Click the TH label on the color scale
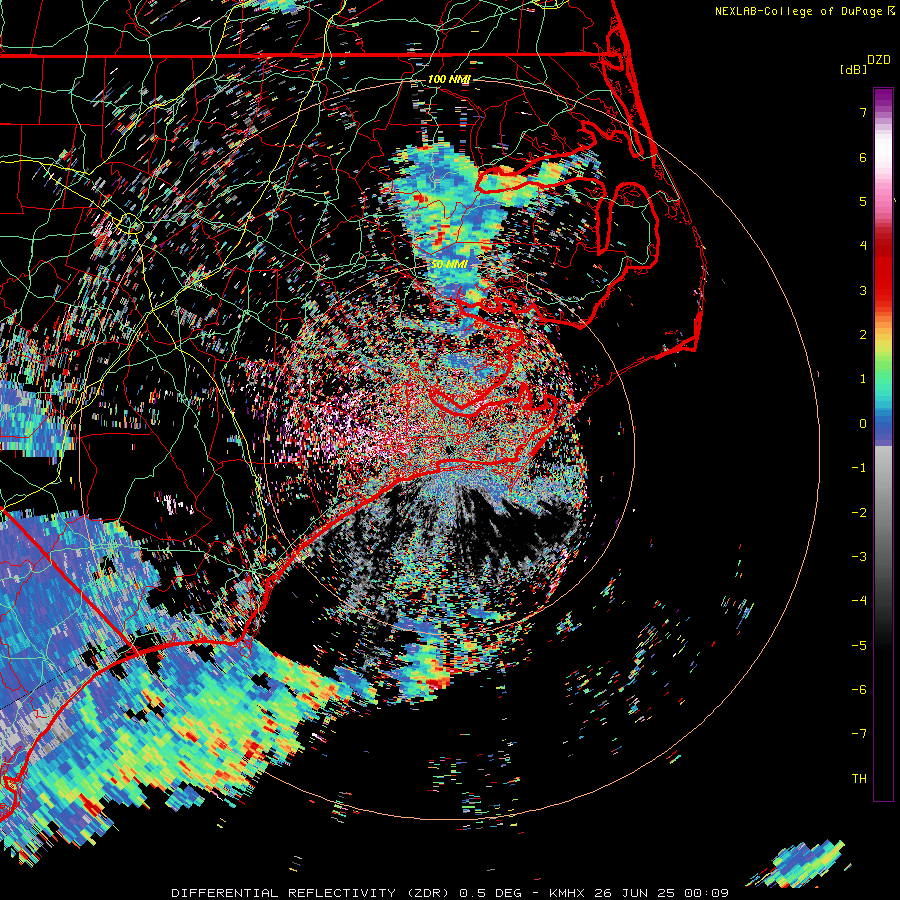 pos(859,779)
